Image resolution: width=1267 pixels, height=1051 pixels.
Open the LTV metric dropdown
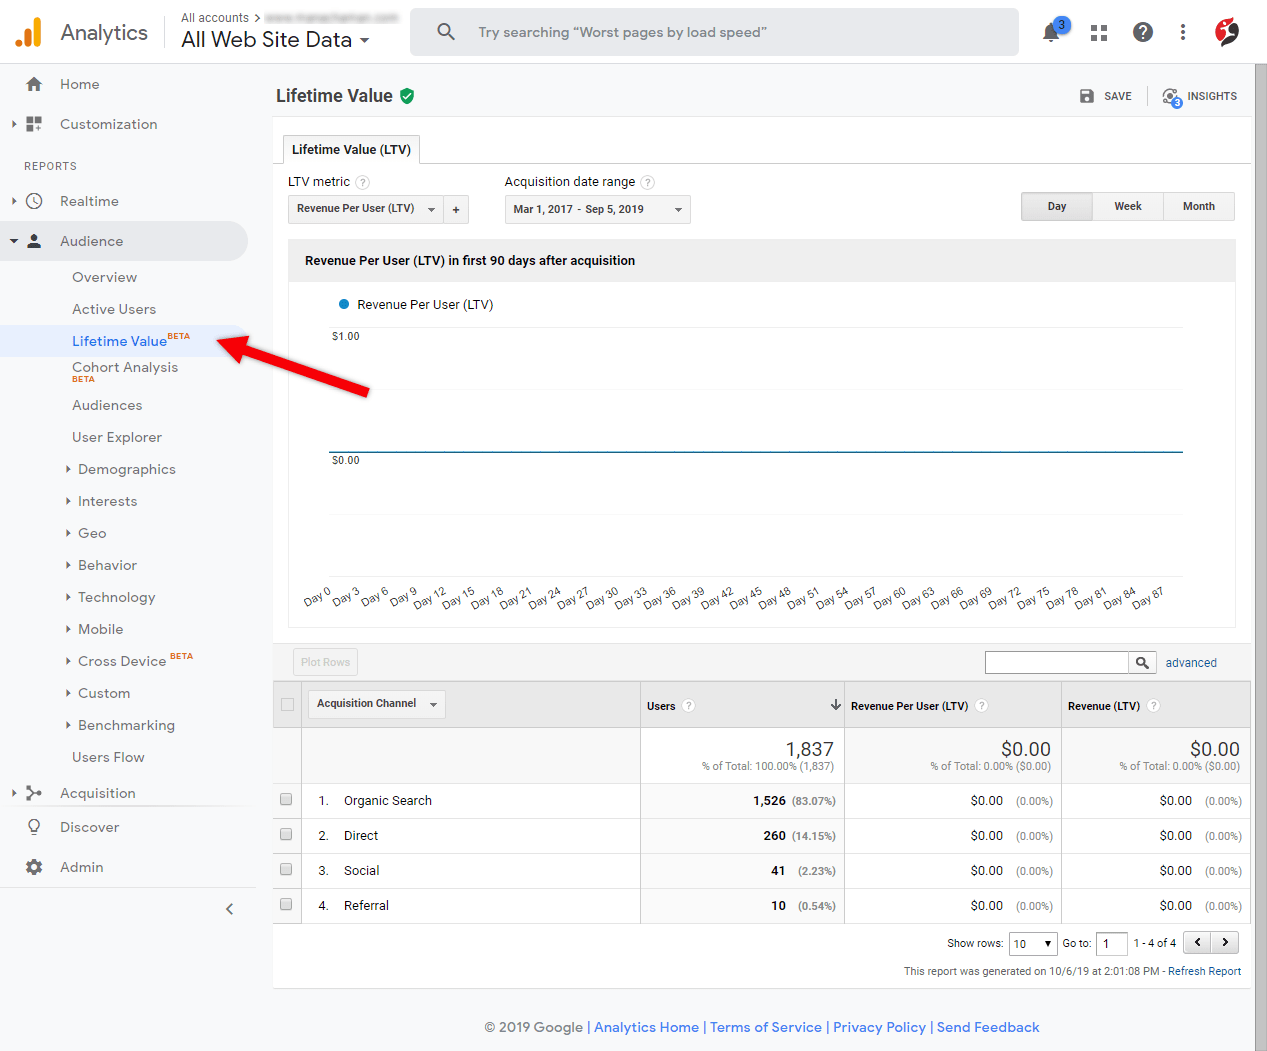(x=365, y=210)
